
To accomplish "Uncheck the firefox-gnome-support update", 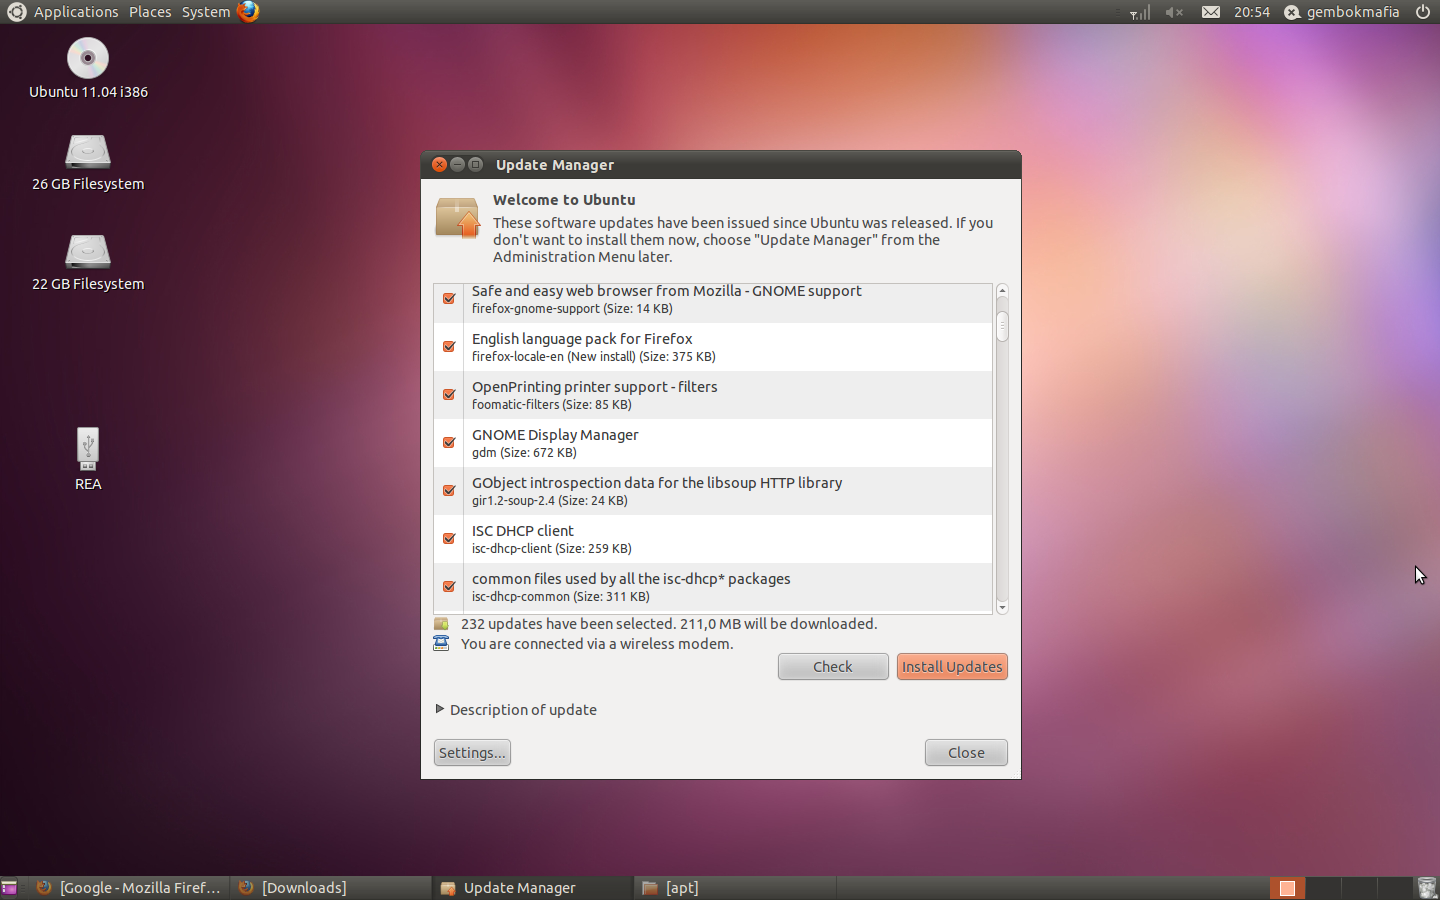I will pyautogui.click(x=449, y=299).
